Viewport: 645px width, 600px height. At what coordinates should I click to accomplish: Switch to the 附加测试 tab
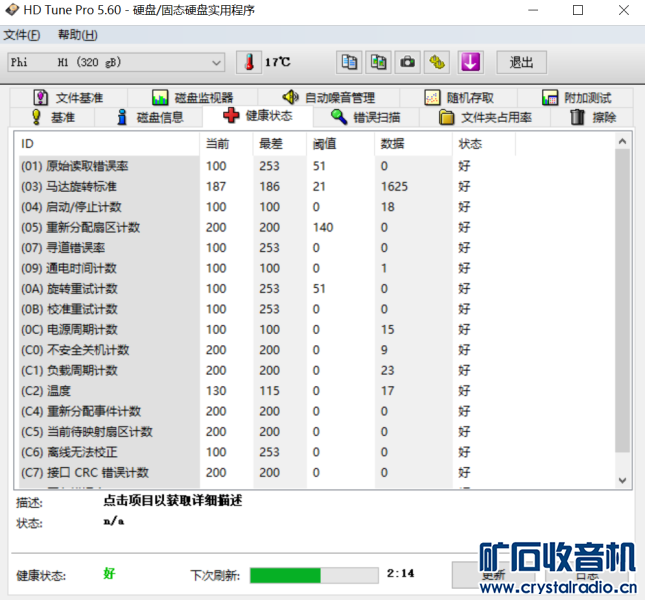coord(576,98)
